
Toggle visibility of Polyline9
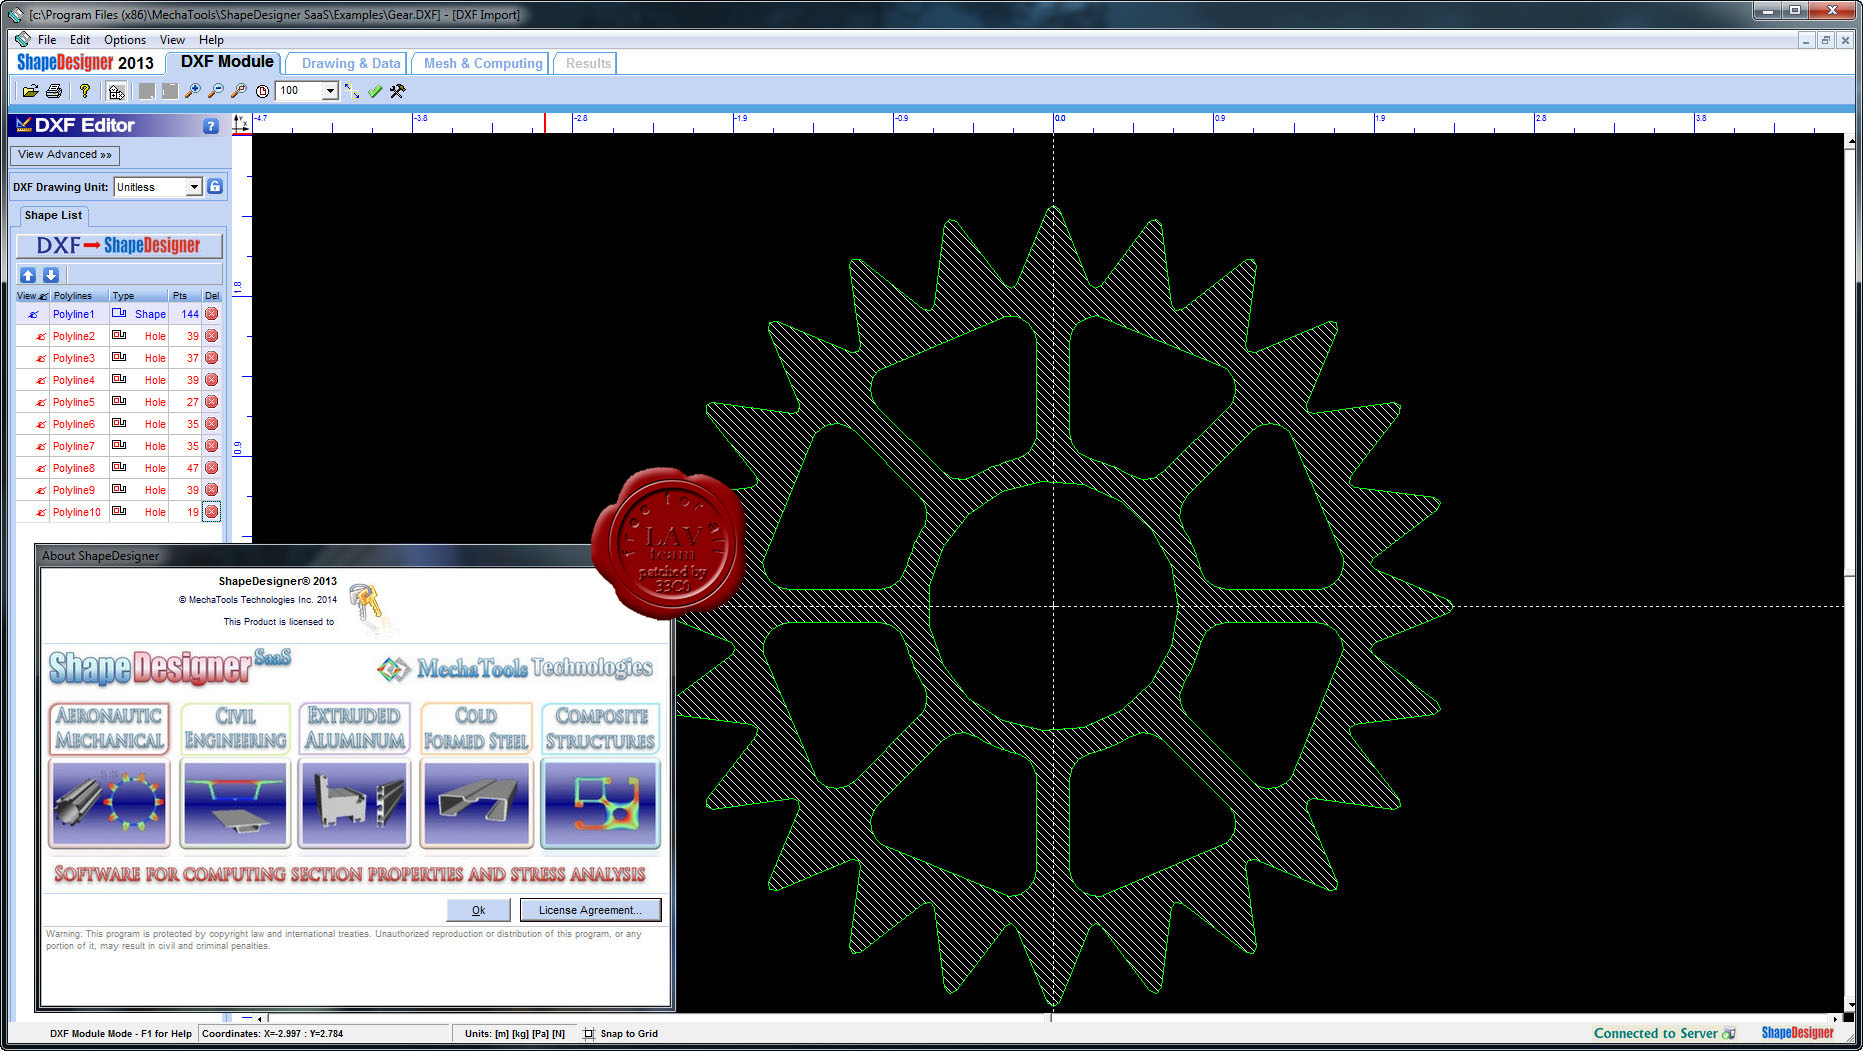point(40,491)
